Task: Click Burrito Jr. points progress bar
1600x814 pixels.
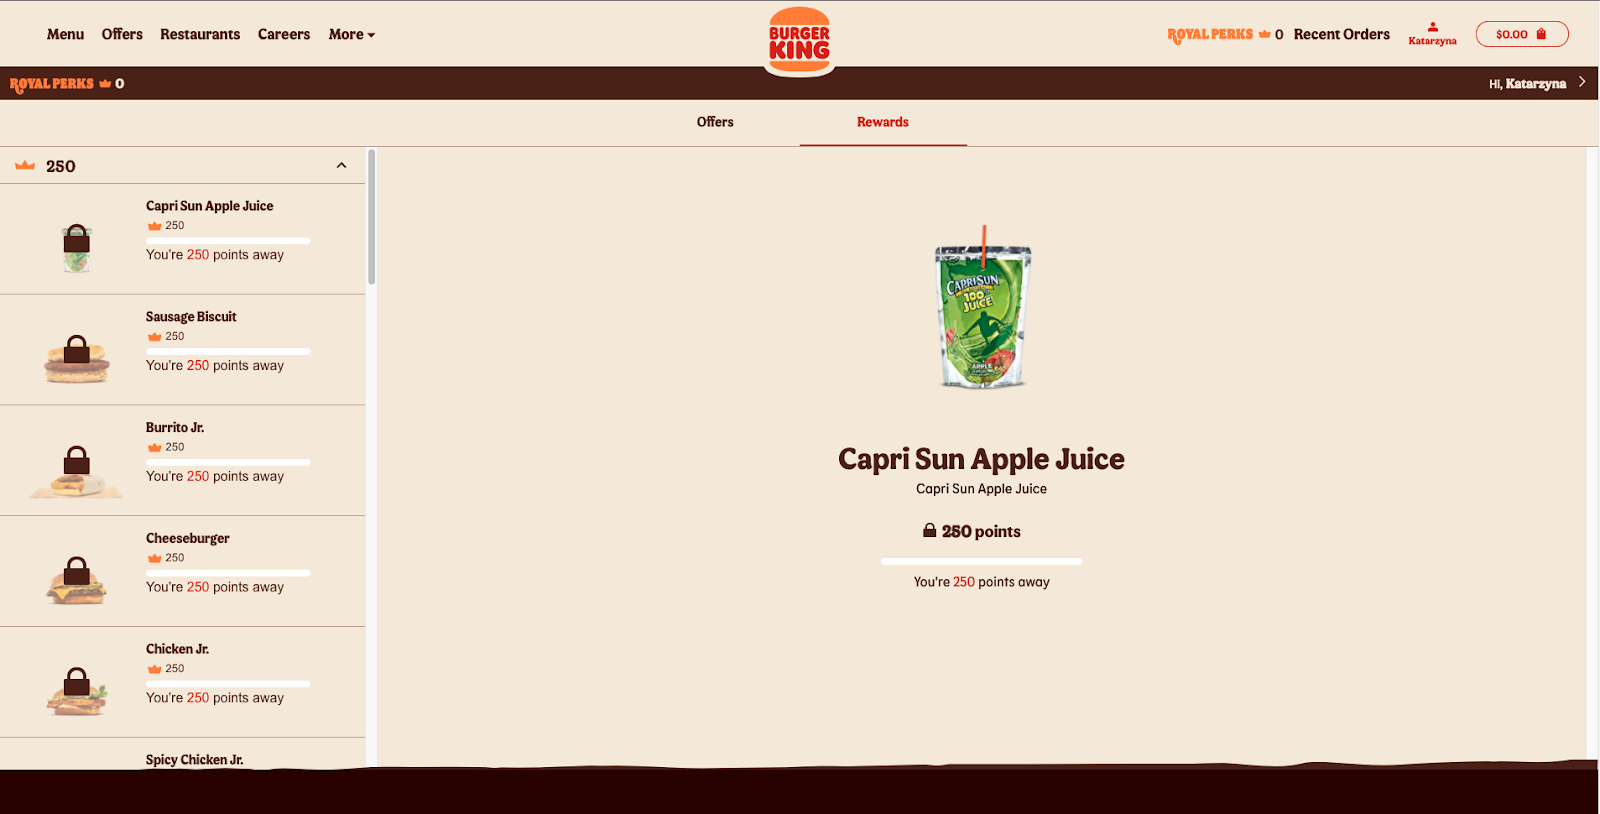Action: click(228, 462)
